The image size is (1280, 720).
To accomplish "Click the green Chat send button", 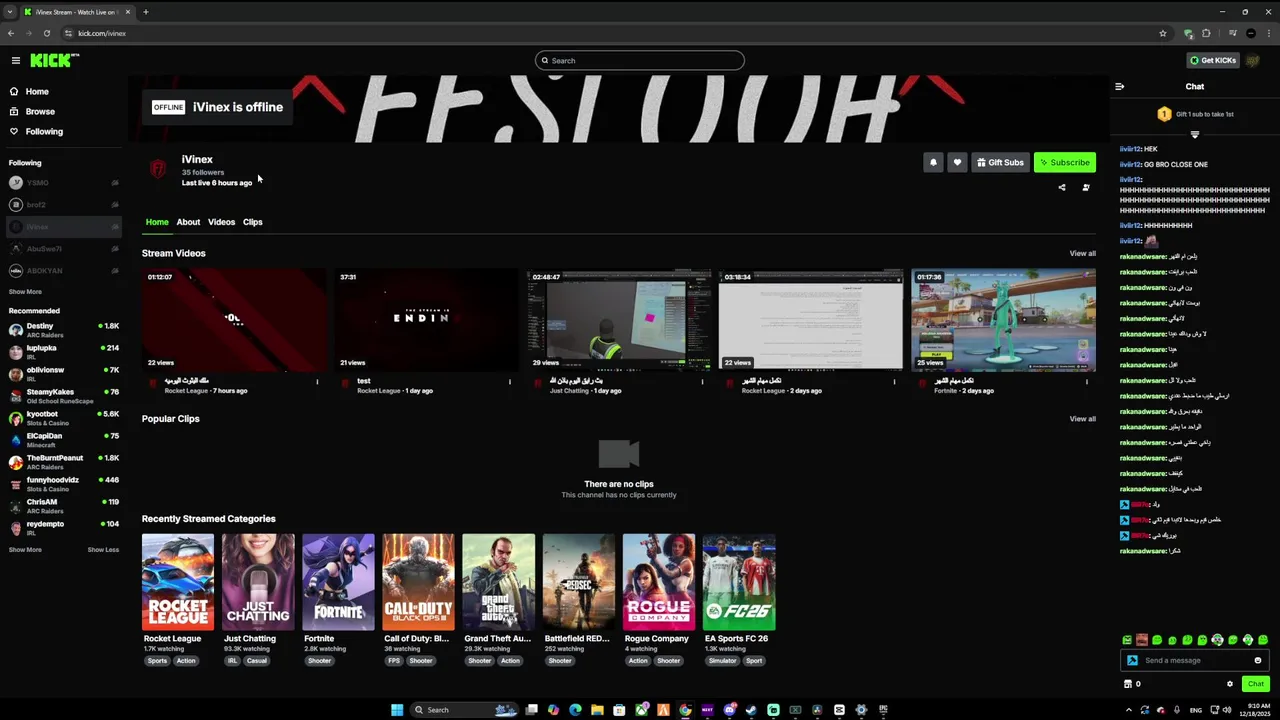I will coord(1256,684).
